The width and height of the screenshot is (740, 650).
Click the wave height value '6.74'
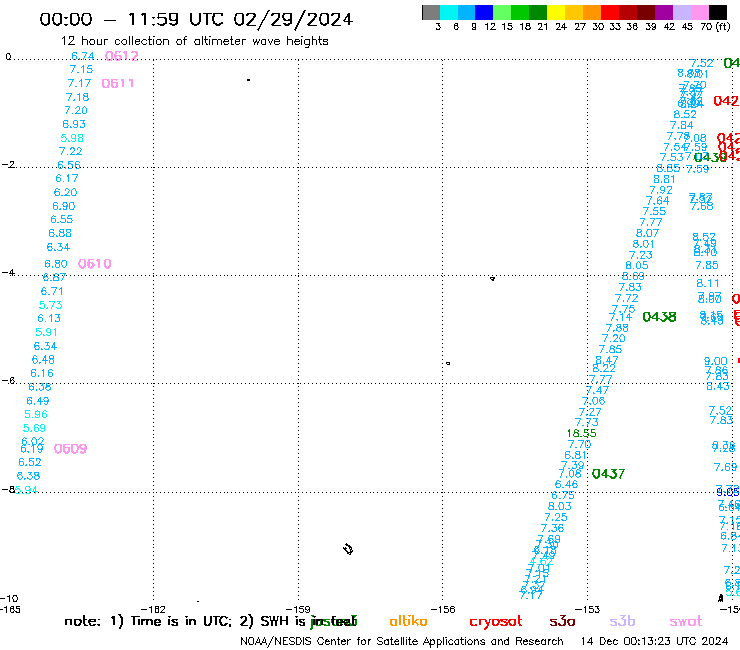(x=83, y=56)
